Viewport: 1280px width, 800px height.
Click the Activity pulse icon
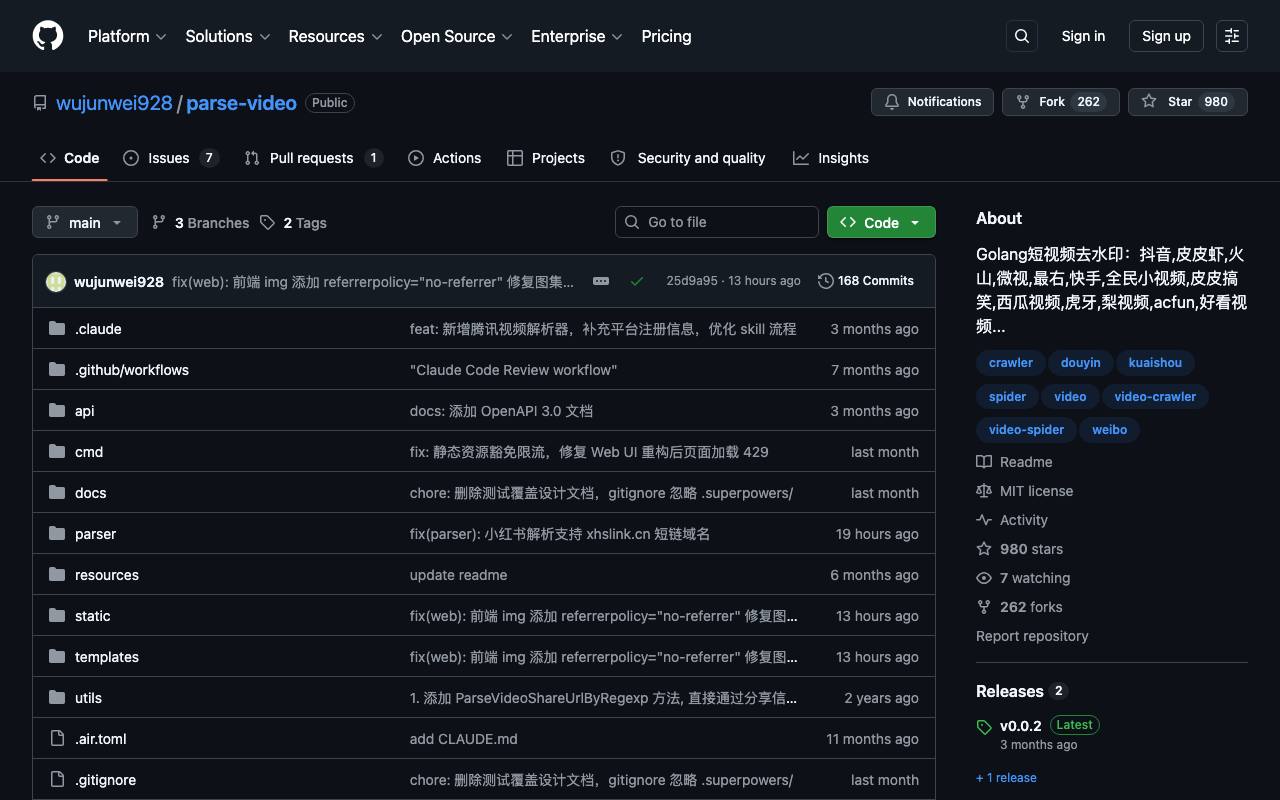pos(984,520)
